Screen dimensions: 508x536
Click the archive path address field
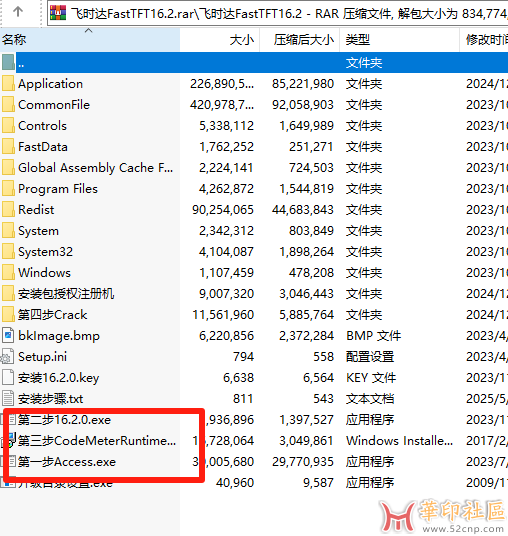278,13
